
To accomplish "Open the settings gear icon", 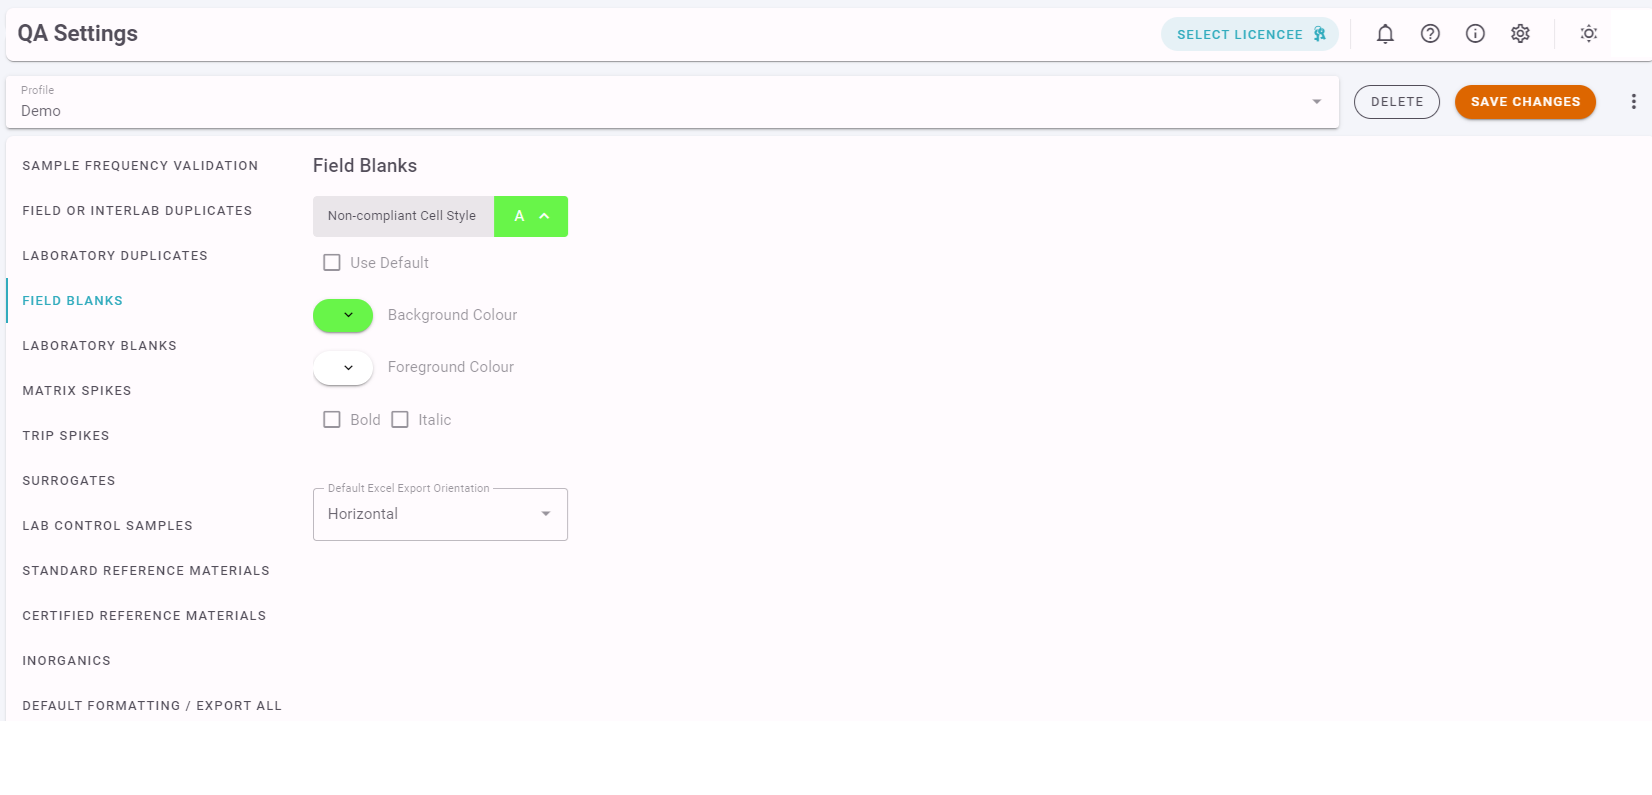I will pos(1520,34).
